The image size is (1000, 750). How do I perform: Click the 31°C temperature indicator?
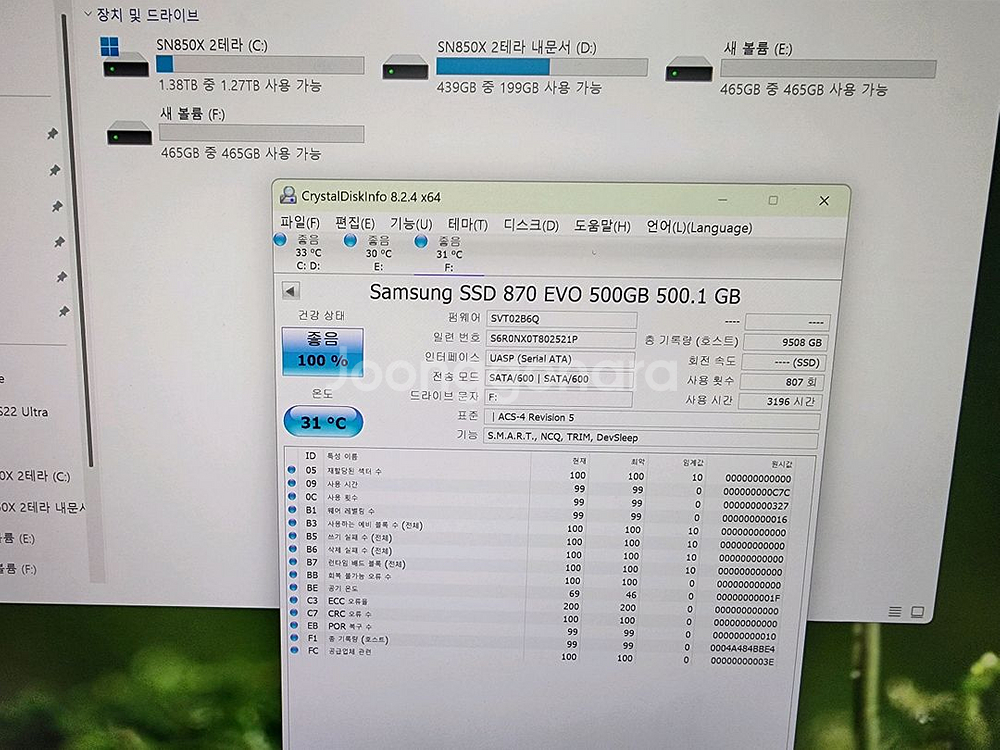pyautogui.click(x=322, y=421)
